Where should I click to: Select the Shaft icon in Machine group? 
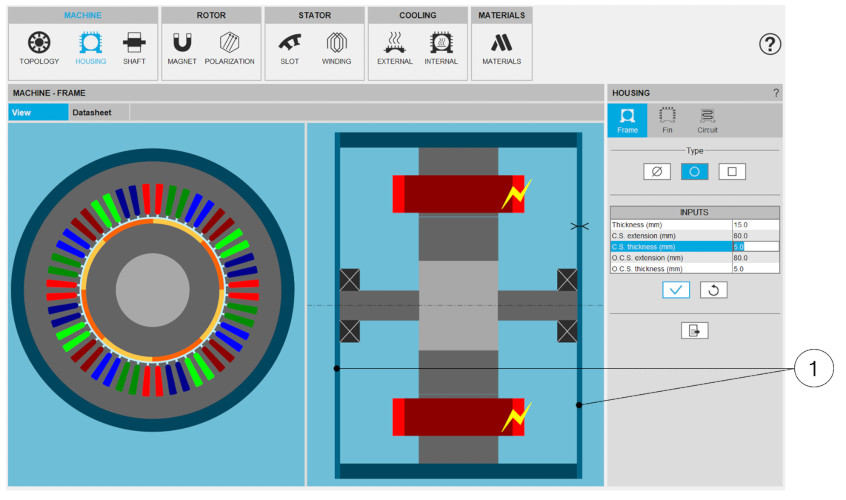(x=133, y=47)
